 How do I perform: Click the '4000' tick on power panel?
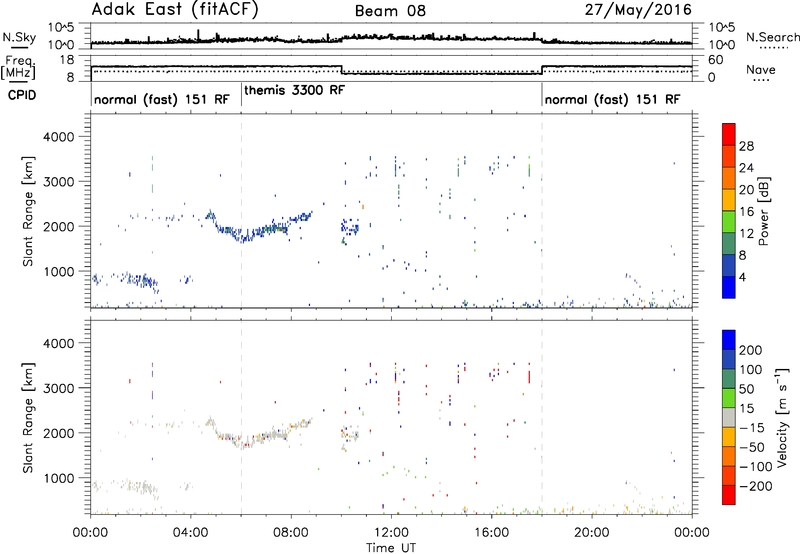click(58, 137)
